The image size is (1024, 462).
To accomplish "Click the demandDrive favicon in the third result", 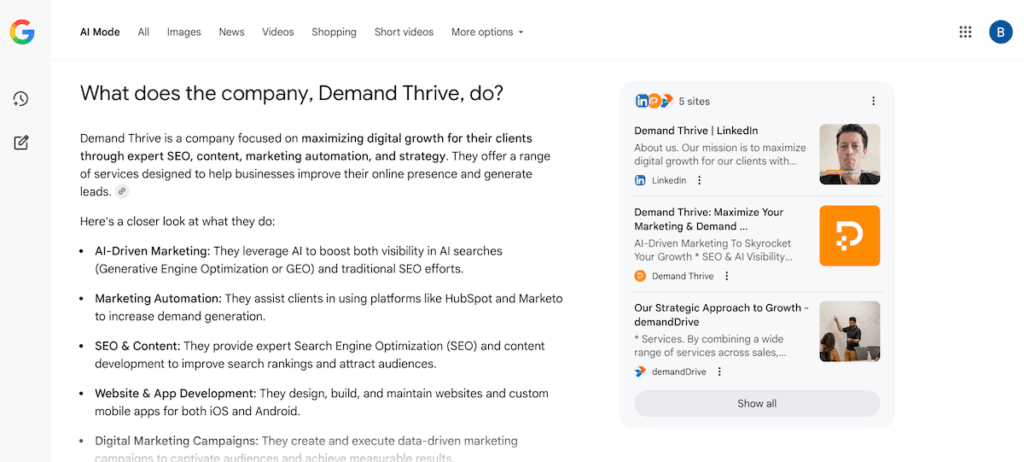I will click(x=640, y=372).
